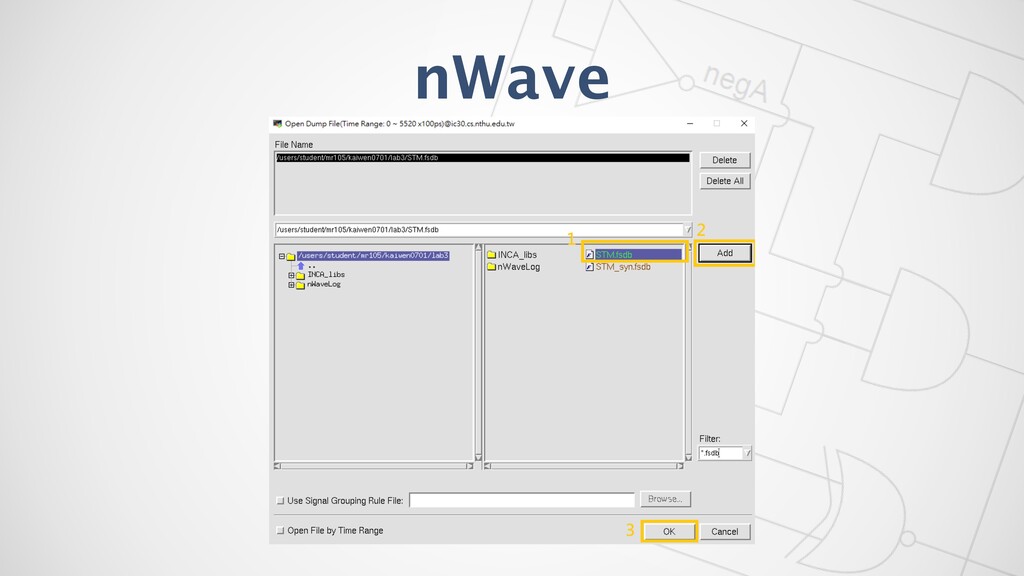Click the Delete All button
Image resolution: width=1024 pixels, height=576 pixels.
[x=724, y=181]
